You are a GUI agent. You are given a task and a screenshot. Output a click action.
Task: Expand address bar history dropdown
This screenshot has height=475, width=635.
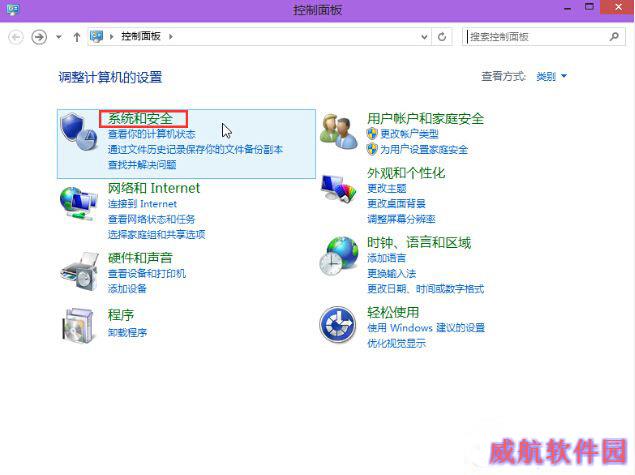pos(424,37)
